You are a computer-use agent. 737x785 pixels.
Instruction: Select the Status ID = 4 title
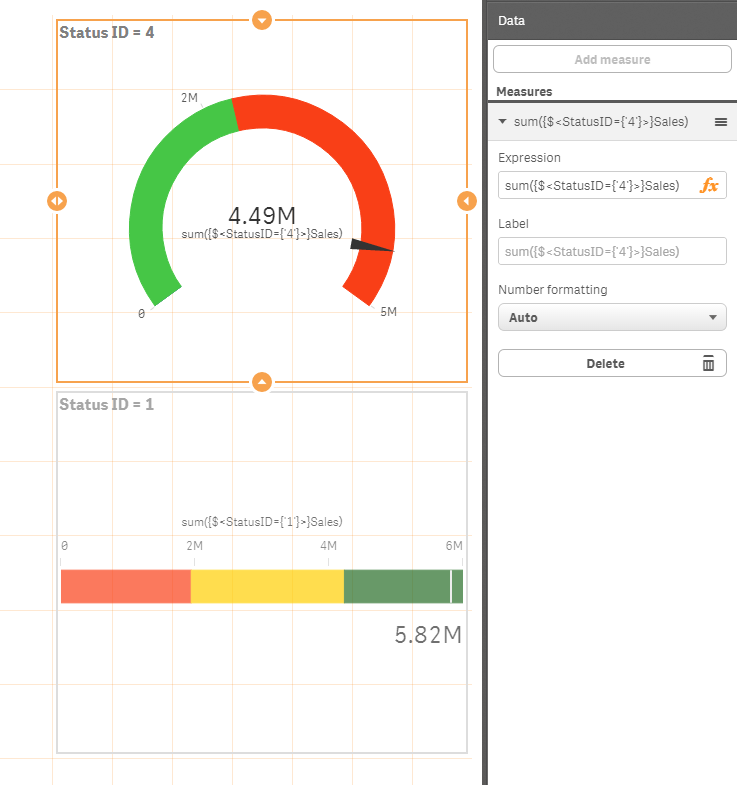107,33
